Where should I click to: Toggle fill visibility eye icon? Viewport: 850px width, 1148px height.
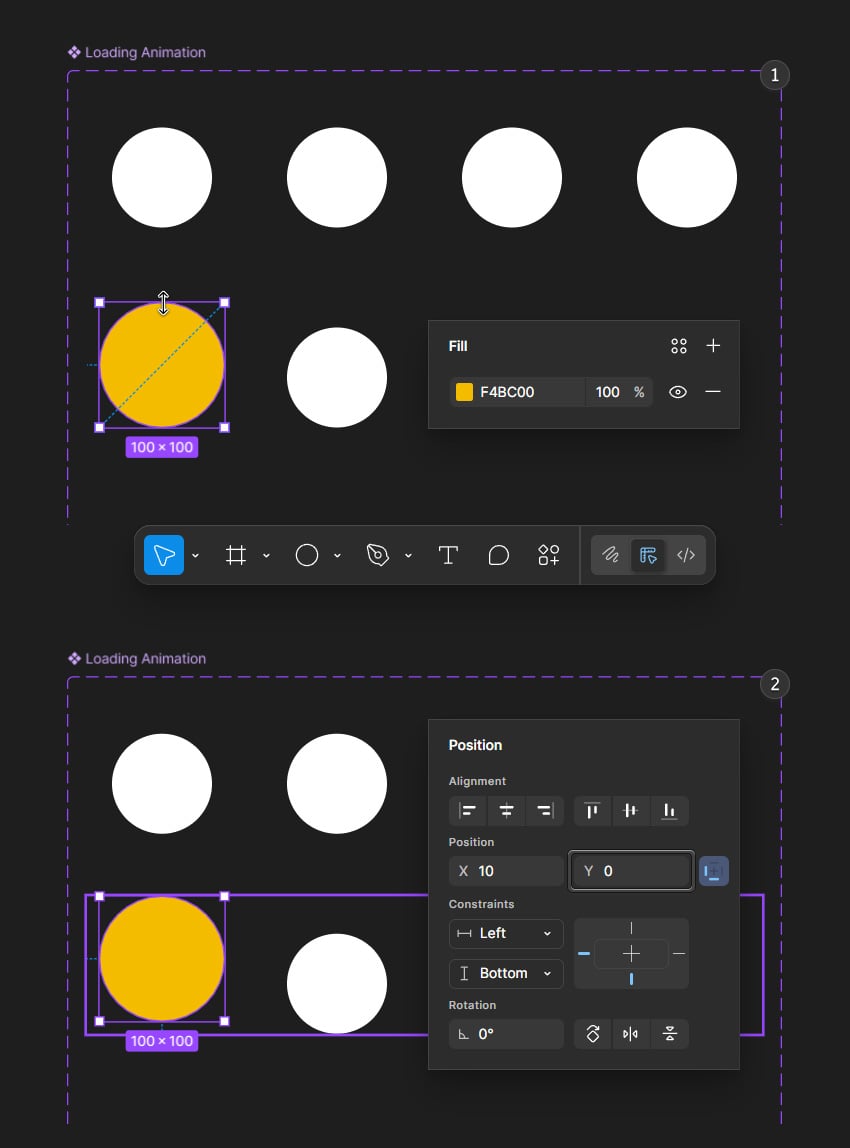click(678, 392)
